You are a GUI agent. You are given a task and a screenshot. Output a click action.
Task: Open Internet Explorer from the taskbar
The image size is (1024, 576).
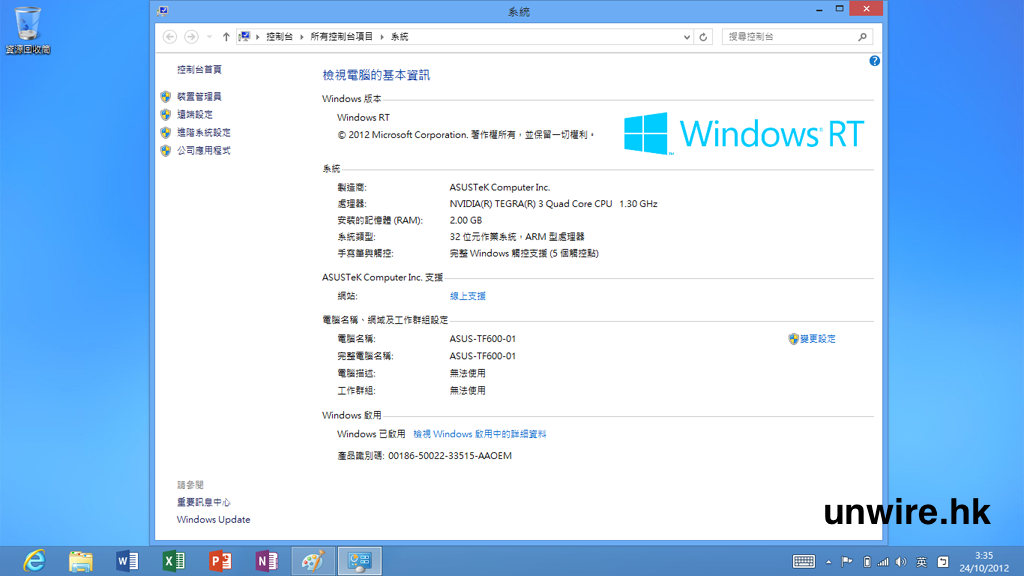point(35,561)
